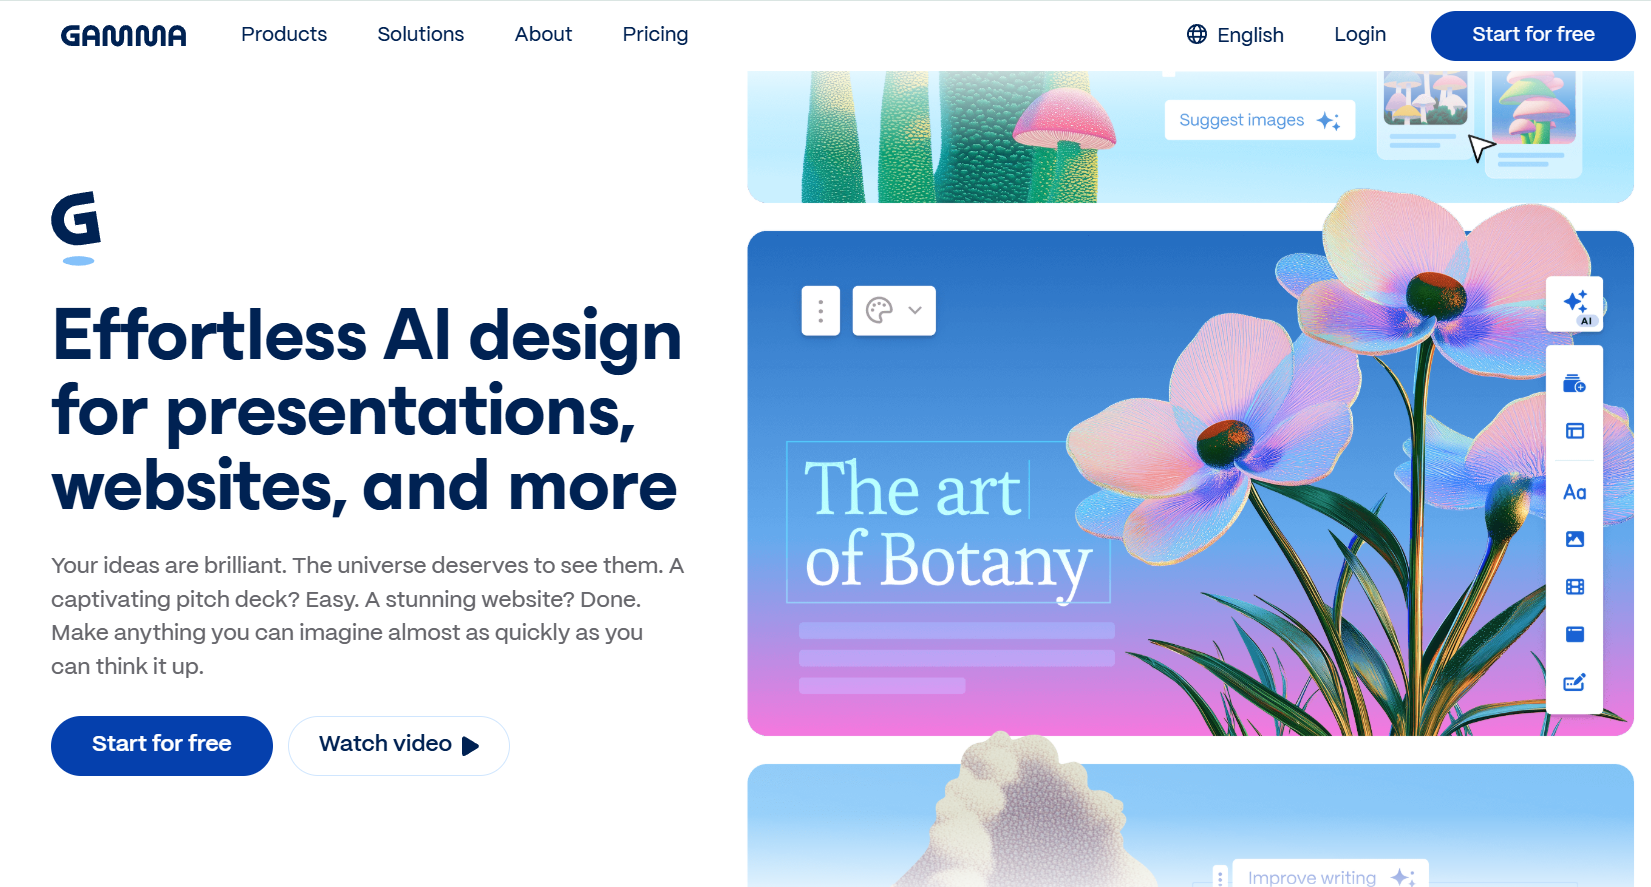Click the hero Start for free button
The height and width of the screenshot is (887, 1651).
click(x=162, y=745)
